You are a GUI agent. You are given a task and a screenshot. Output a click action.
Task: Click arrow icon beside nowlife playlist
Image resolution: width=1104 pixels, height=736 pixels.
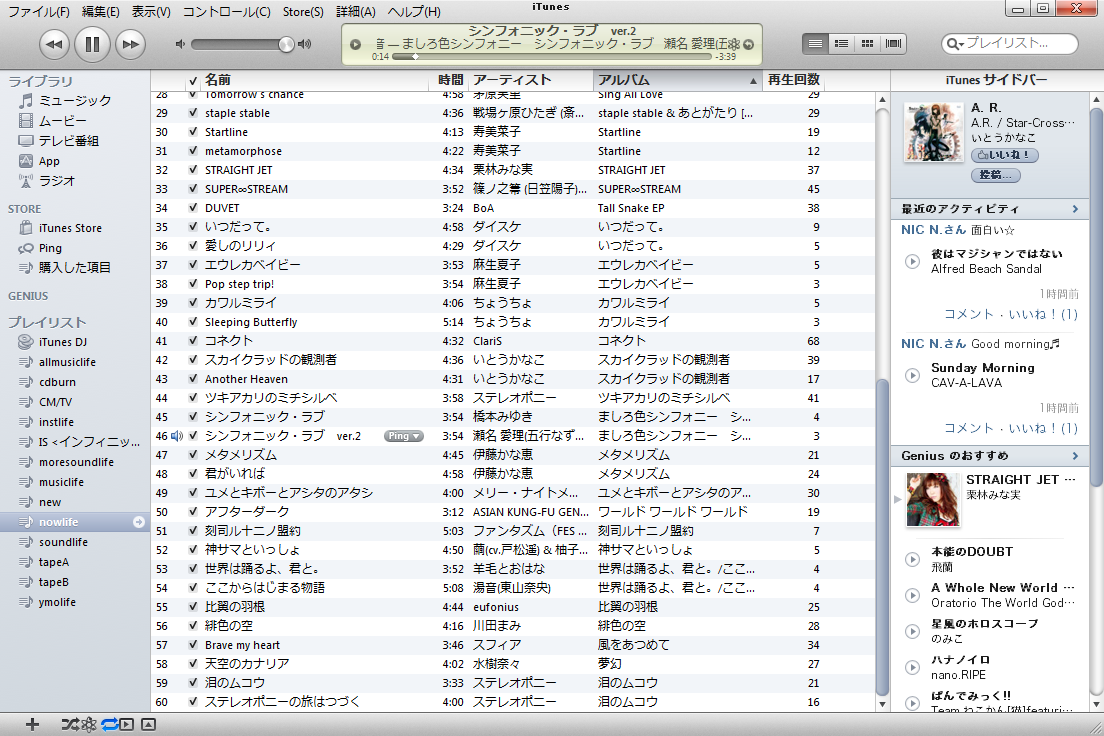[139, 522]
